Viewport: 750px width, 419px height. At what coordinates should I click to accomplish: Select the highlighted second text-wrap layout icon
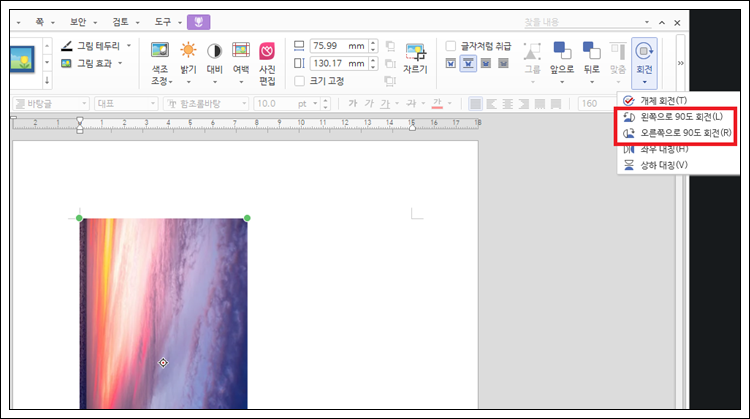tap(468, 63)
